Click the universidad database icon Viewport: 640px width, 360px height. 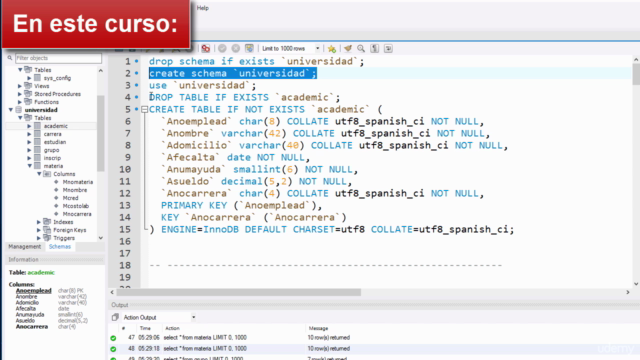(x=18, y=110)
